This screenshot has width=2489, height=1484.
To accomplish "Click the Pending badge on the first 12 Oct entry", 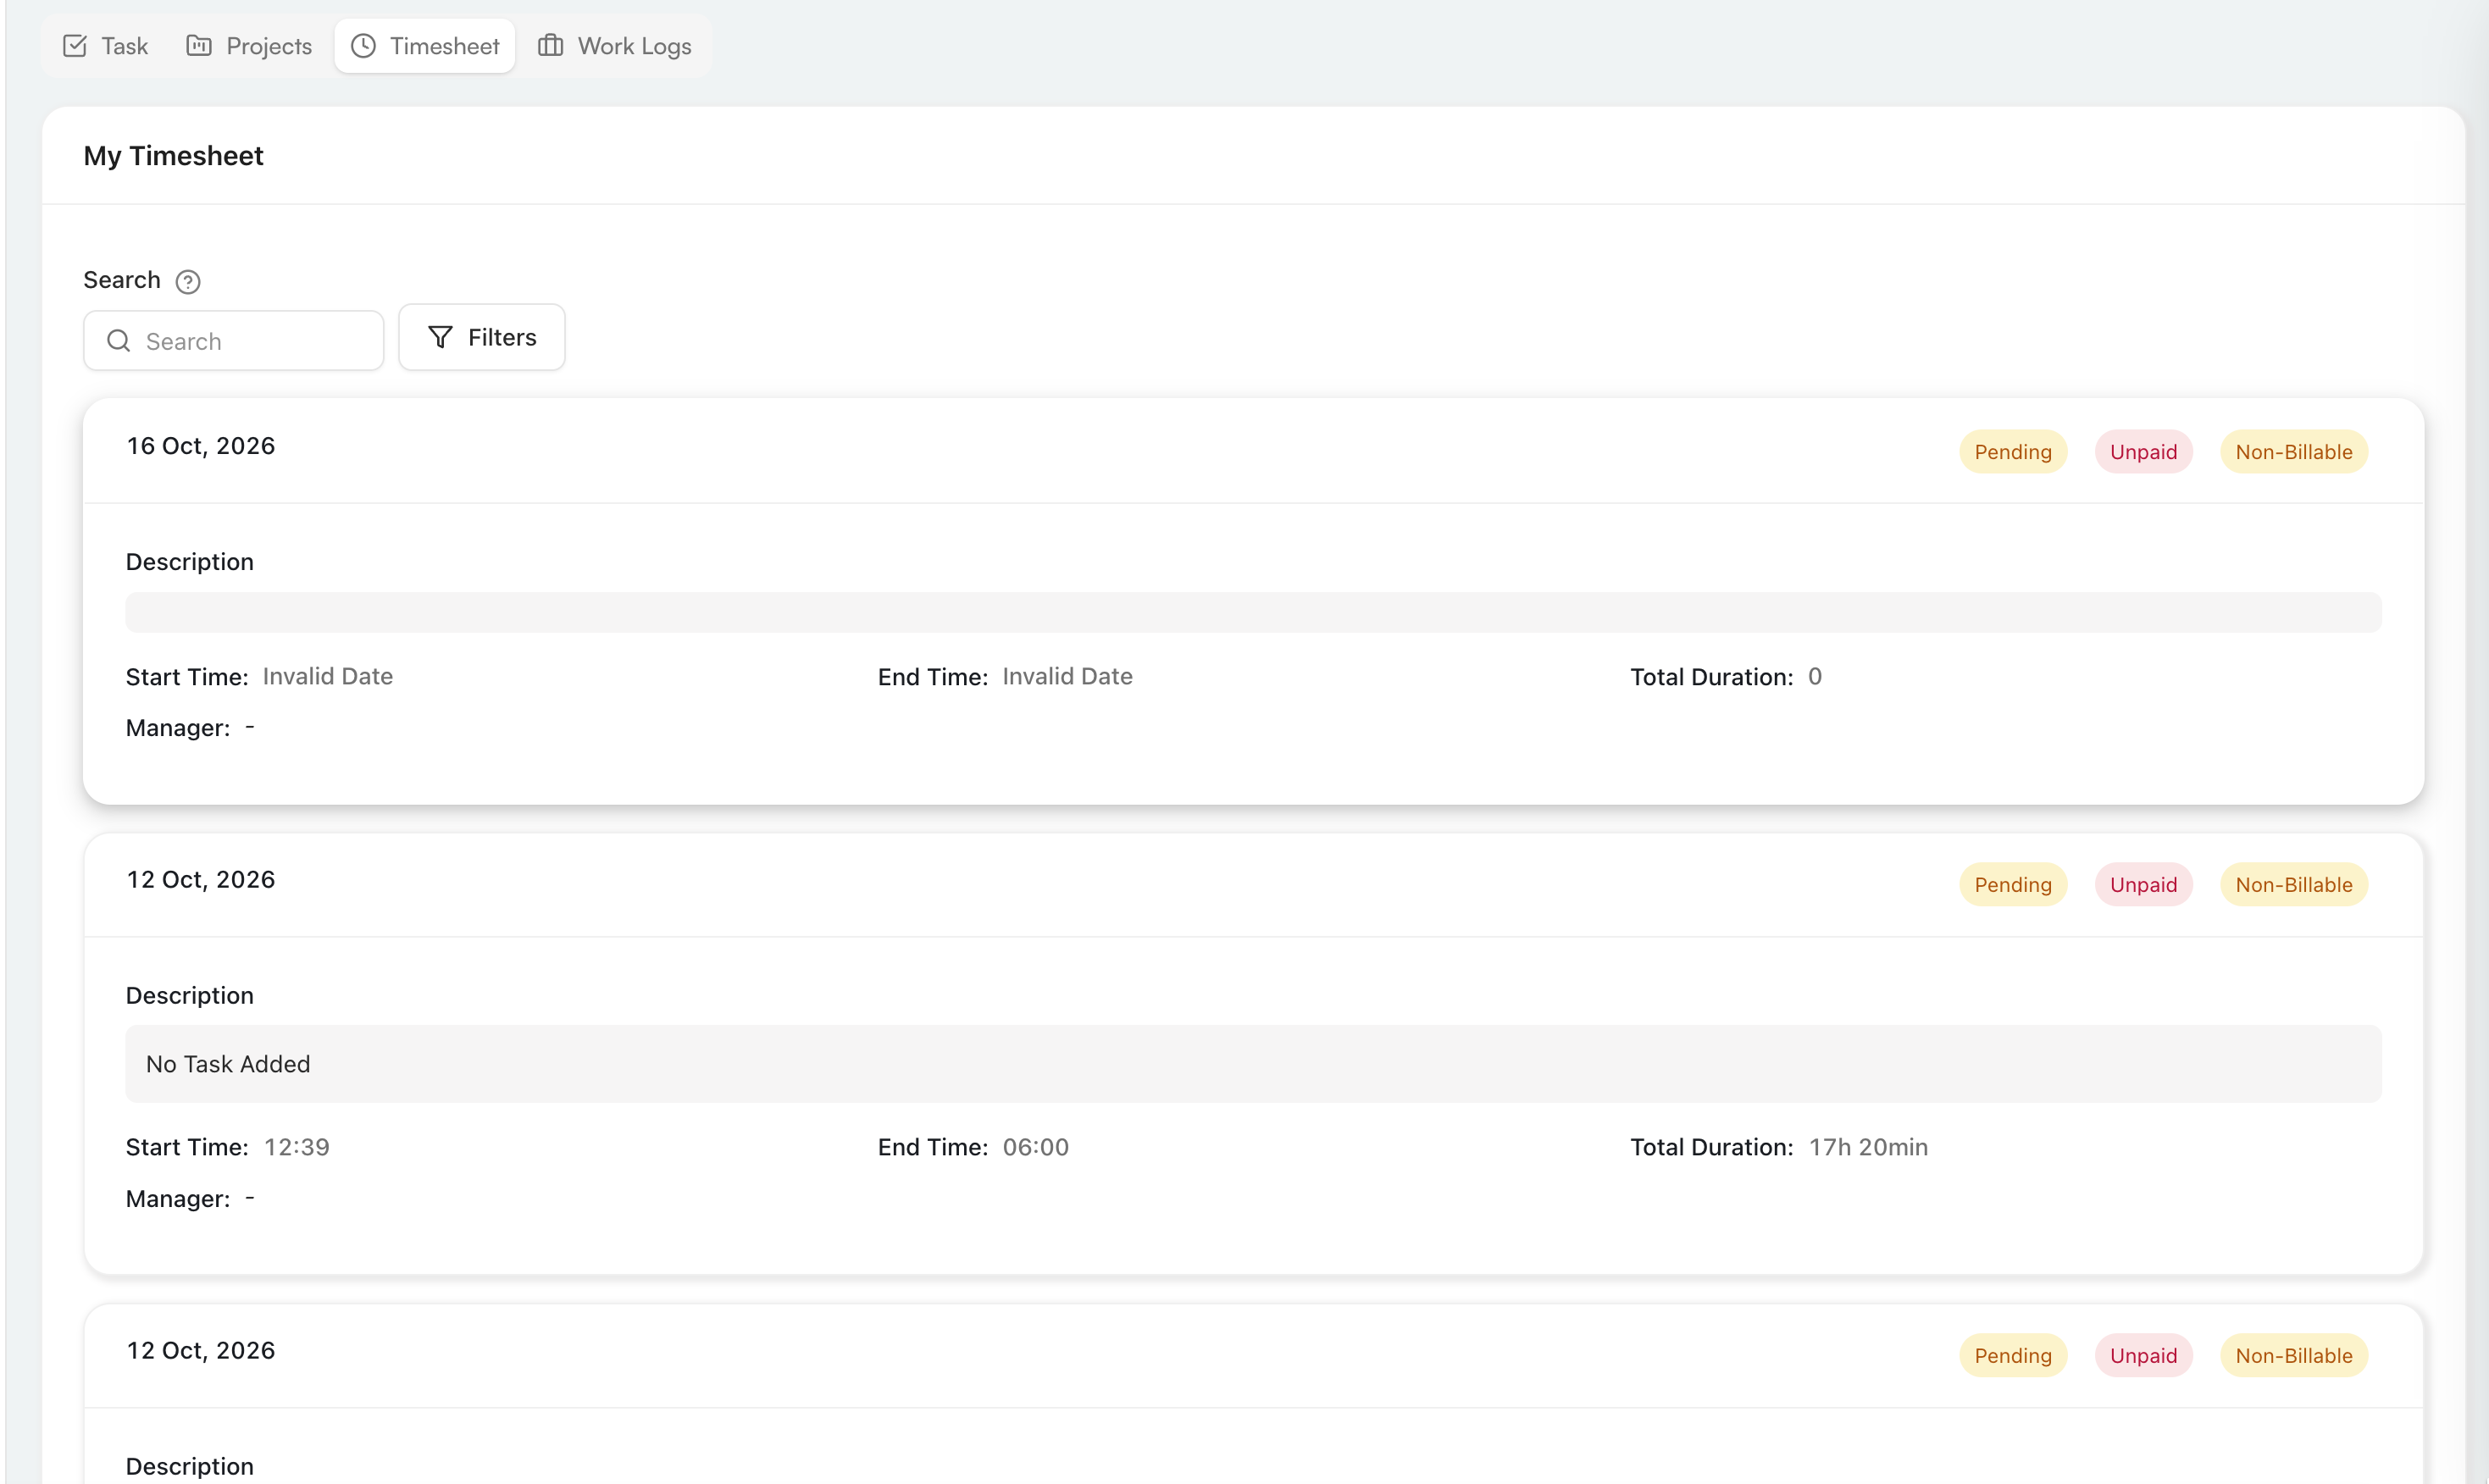I will 2013,885.
